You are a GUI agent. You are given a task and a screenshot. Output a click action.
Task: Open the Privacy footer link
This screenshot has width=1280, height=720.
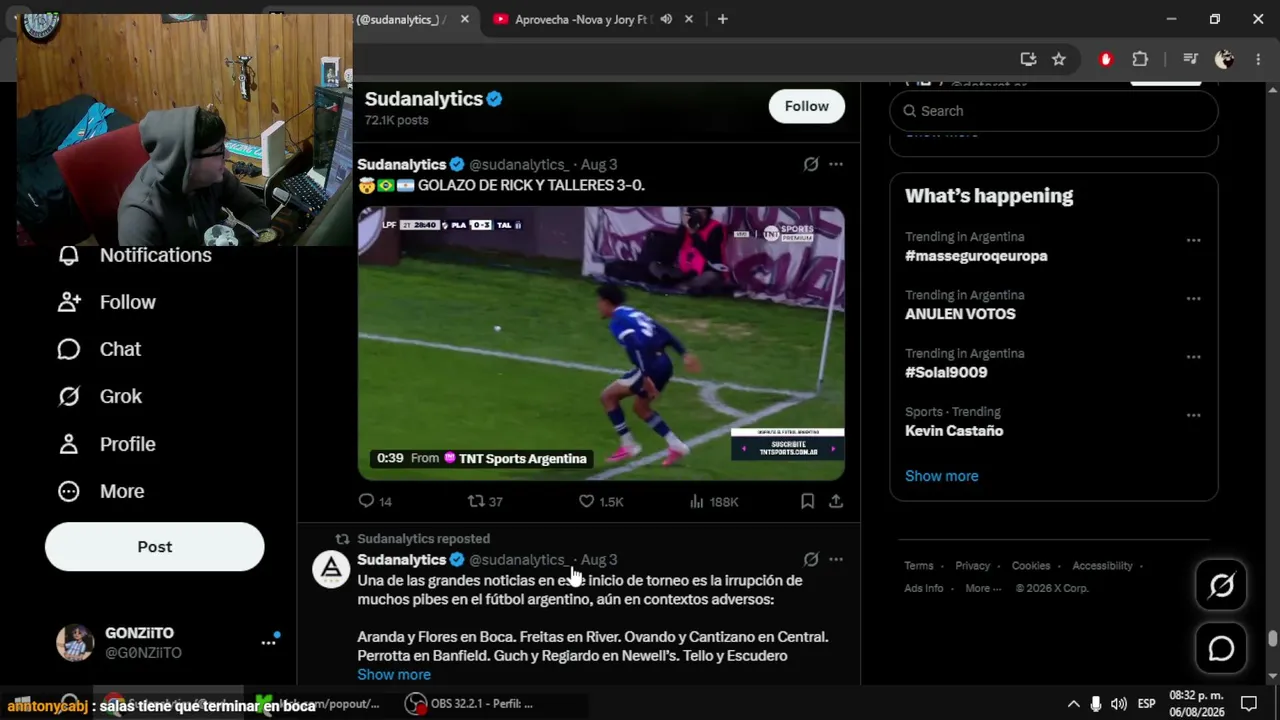(x=972, y=566)
